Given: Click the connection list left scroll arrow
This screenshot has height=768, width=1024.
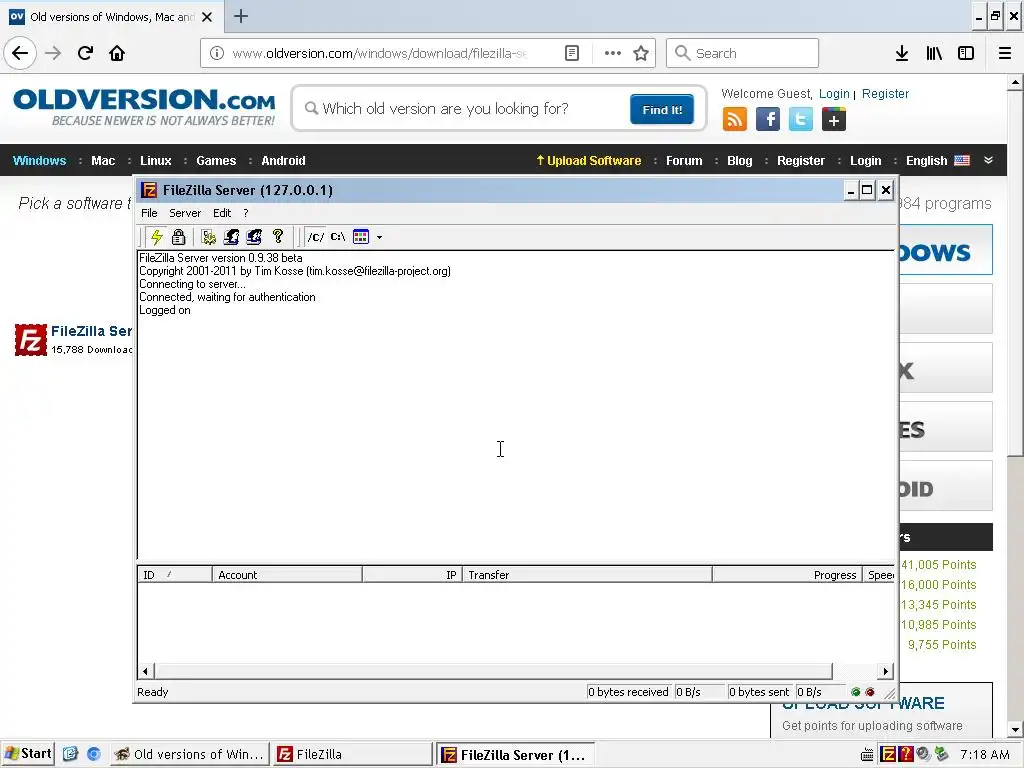Looking at the screenshot, I should tap(145, 671).
